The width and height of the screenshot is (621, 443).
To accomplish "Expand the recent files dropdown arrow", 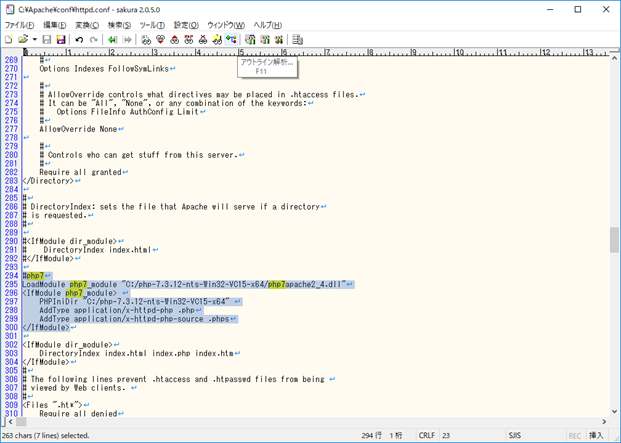I will tap(34, 40).
